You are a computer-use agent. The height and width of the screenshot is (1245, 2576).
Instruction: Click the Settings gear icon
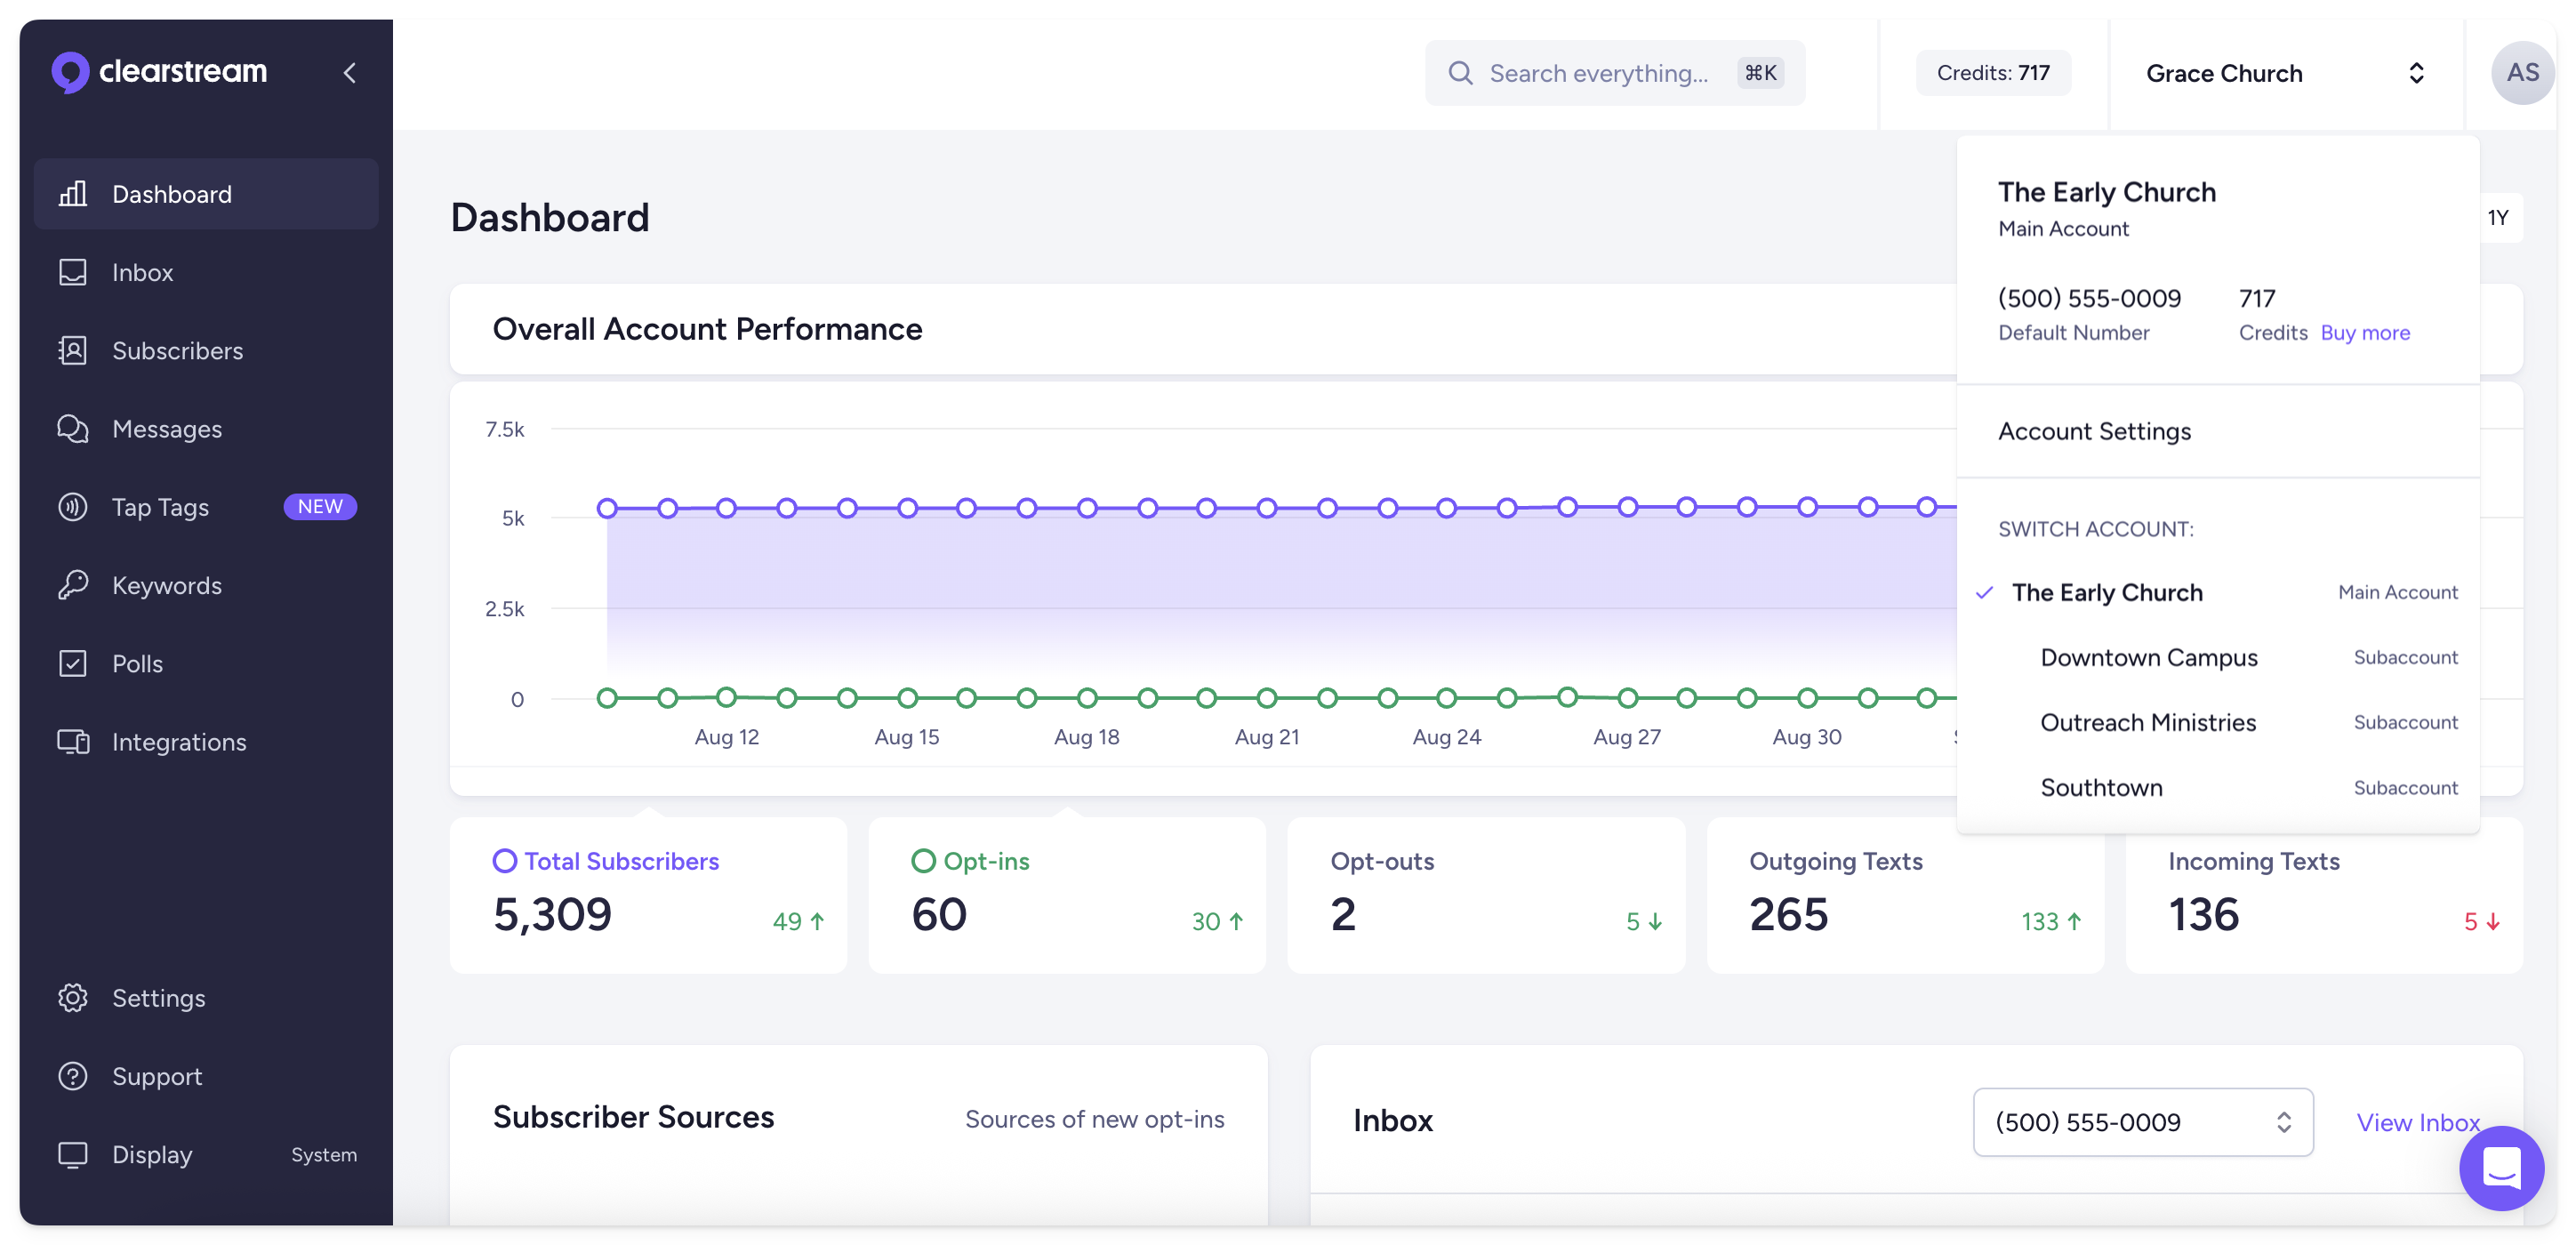(73, 998)
